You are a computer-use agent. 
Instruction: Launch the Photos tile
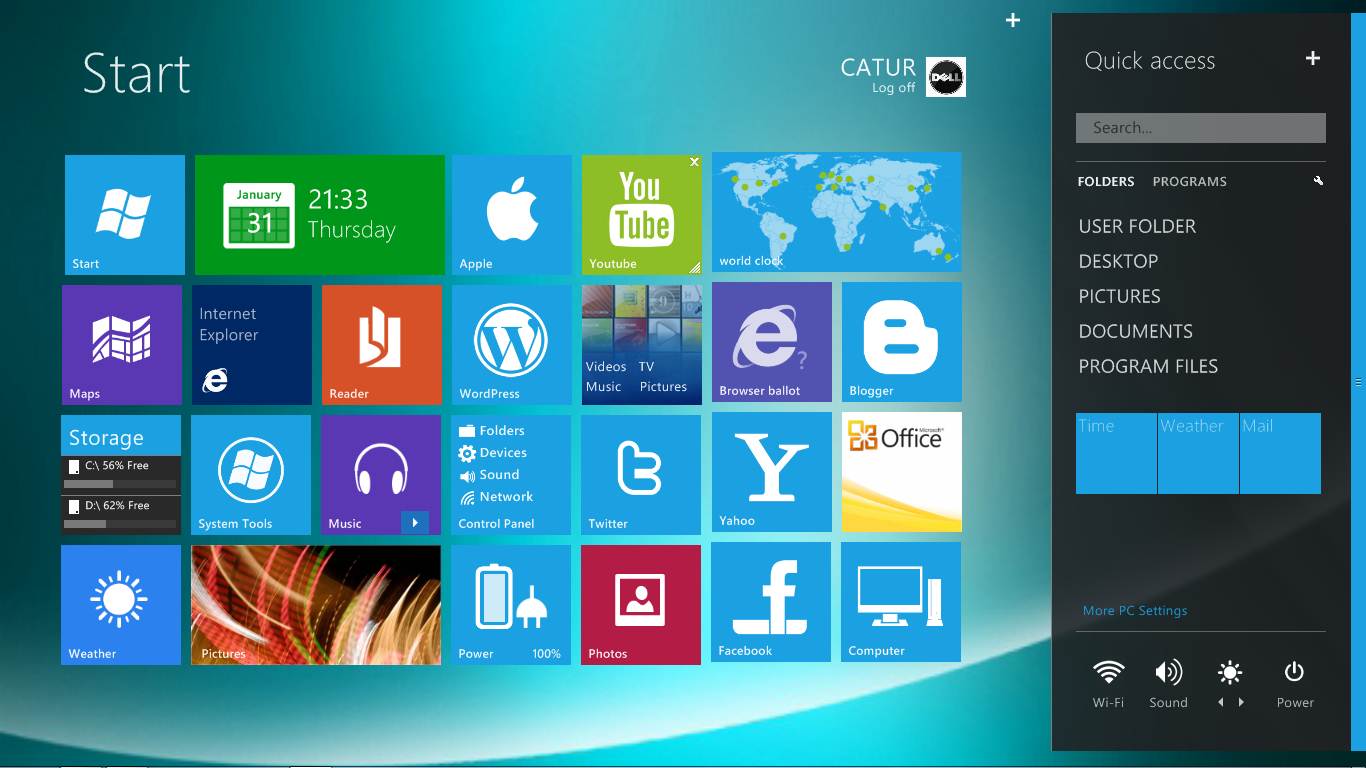(x=641, y=605)
